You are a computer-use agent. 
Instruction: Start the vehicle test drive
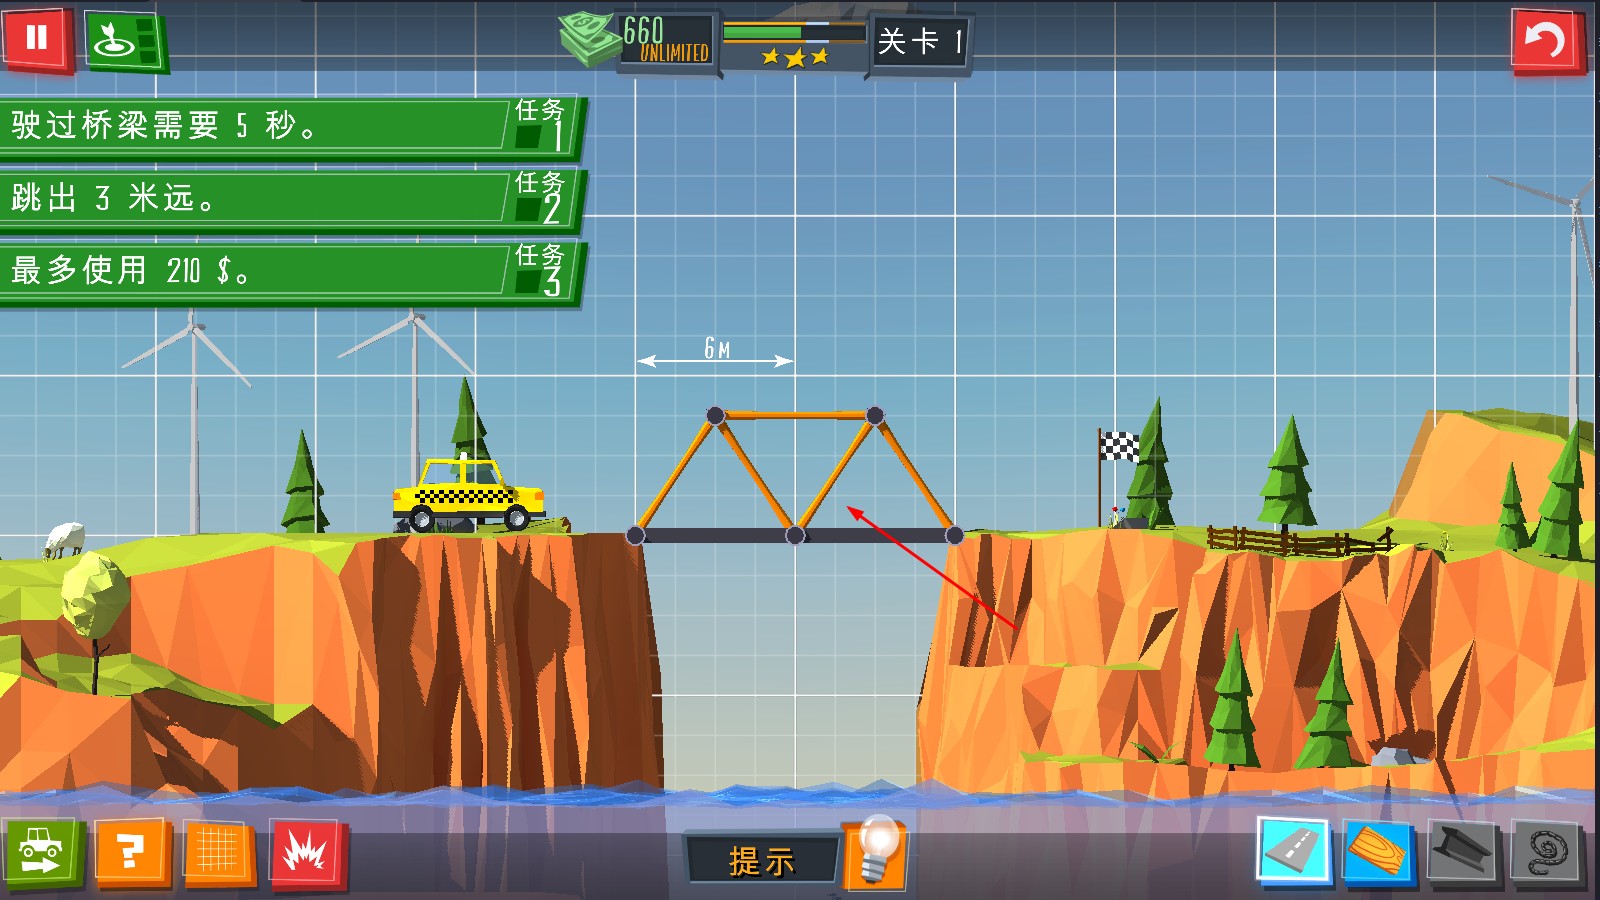tap(41, 853)
